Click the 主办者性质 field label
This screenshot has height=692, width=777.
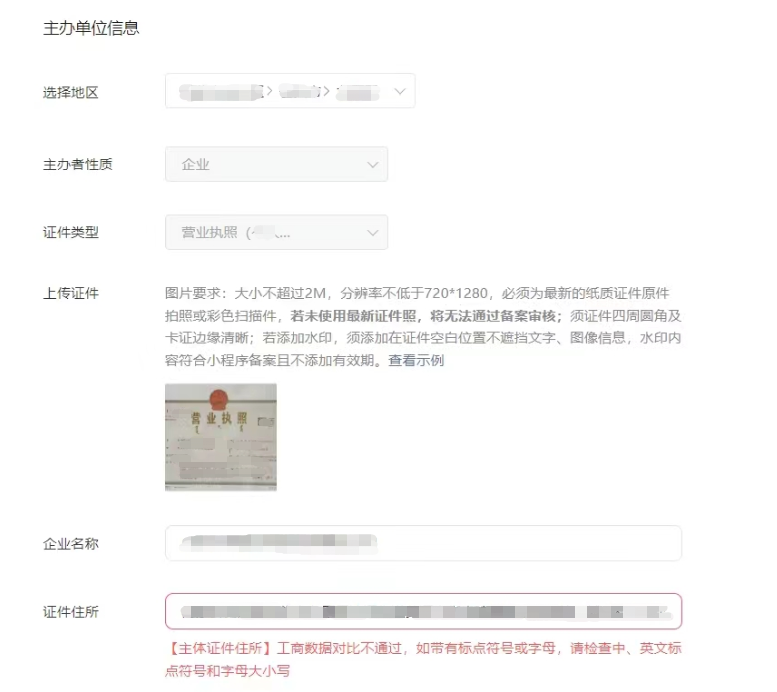(77, 164)
